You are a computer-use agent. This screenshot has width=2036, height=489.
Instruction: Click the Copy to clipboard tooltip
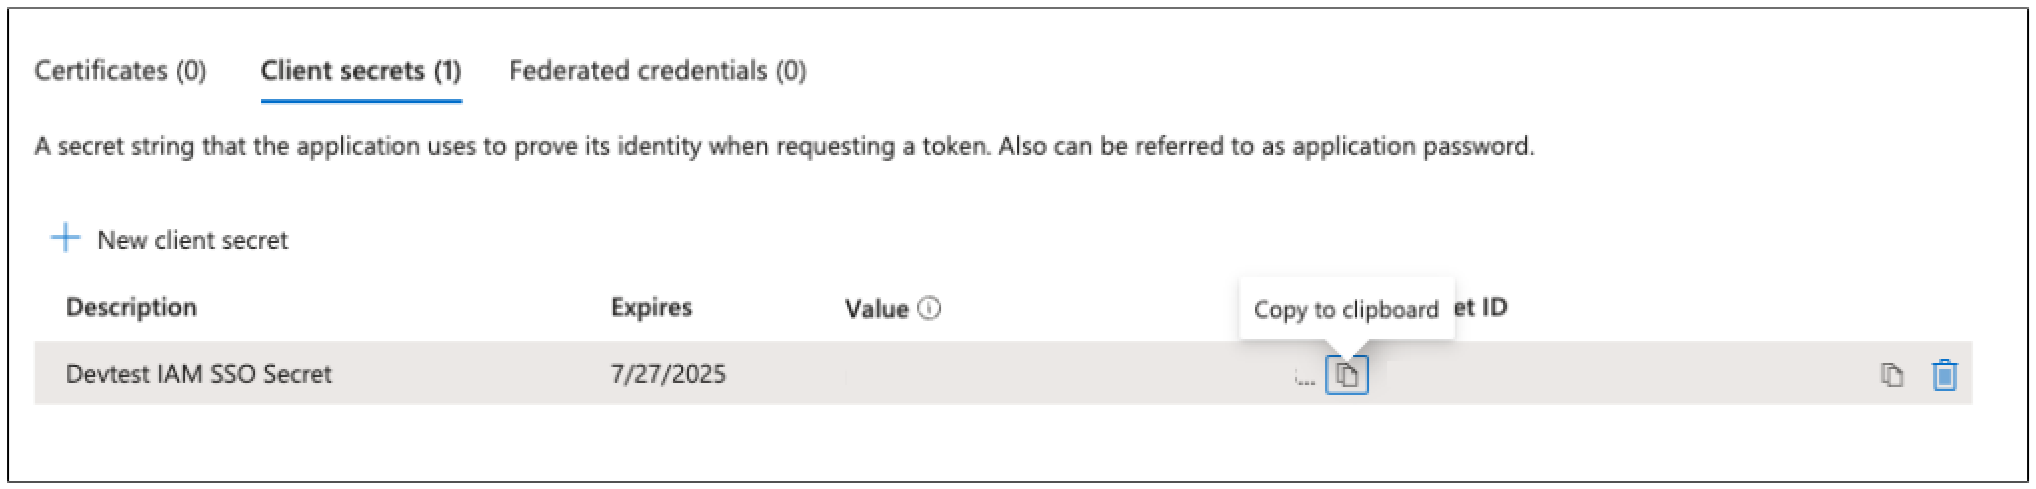1345,310
